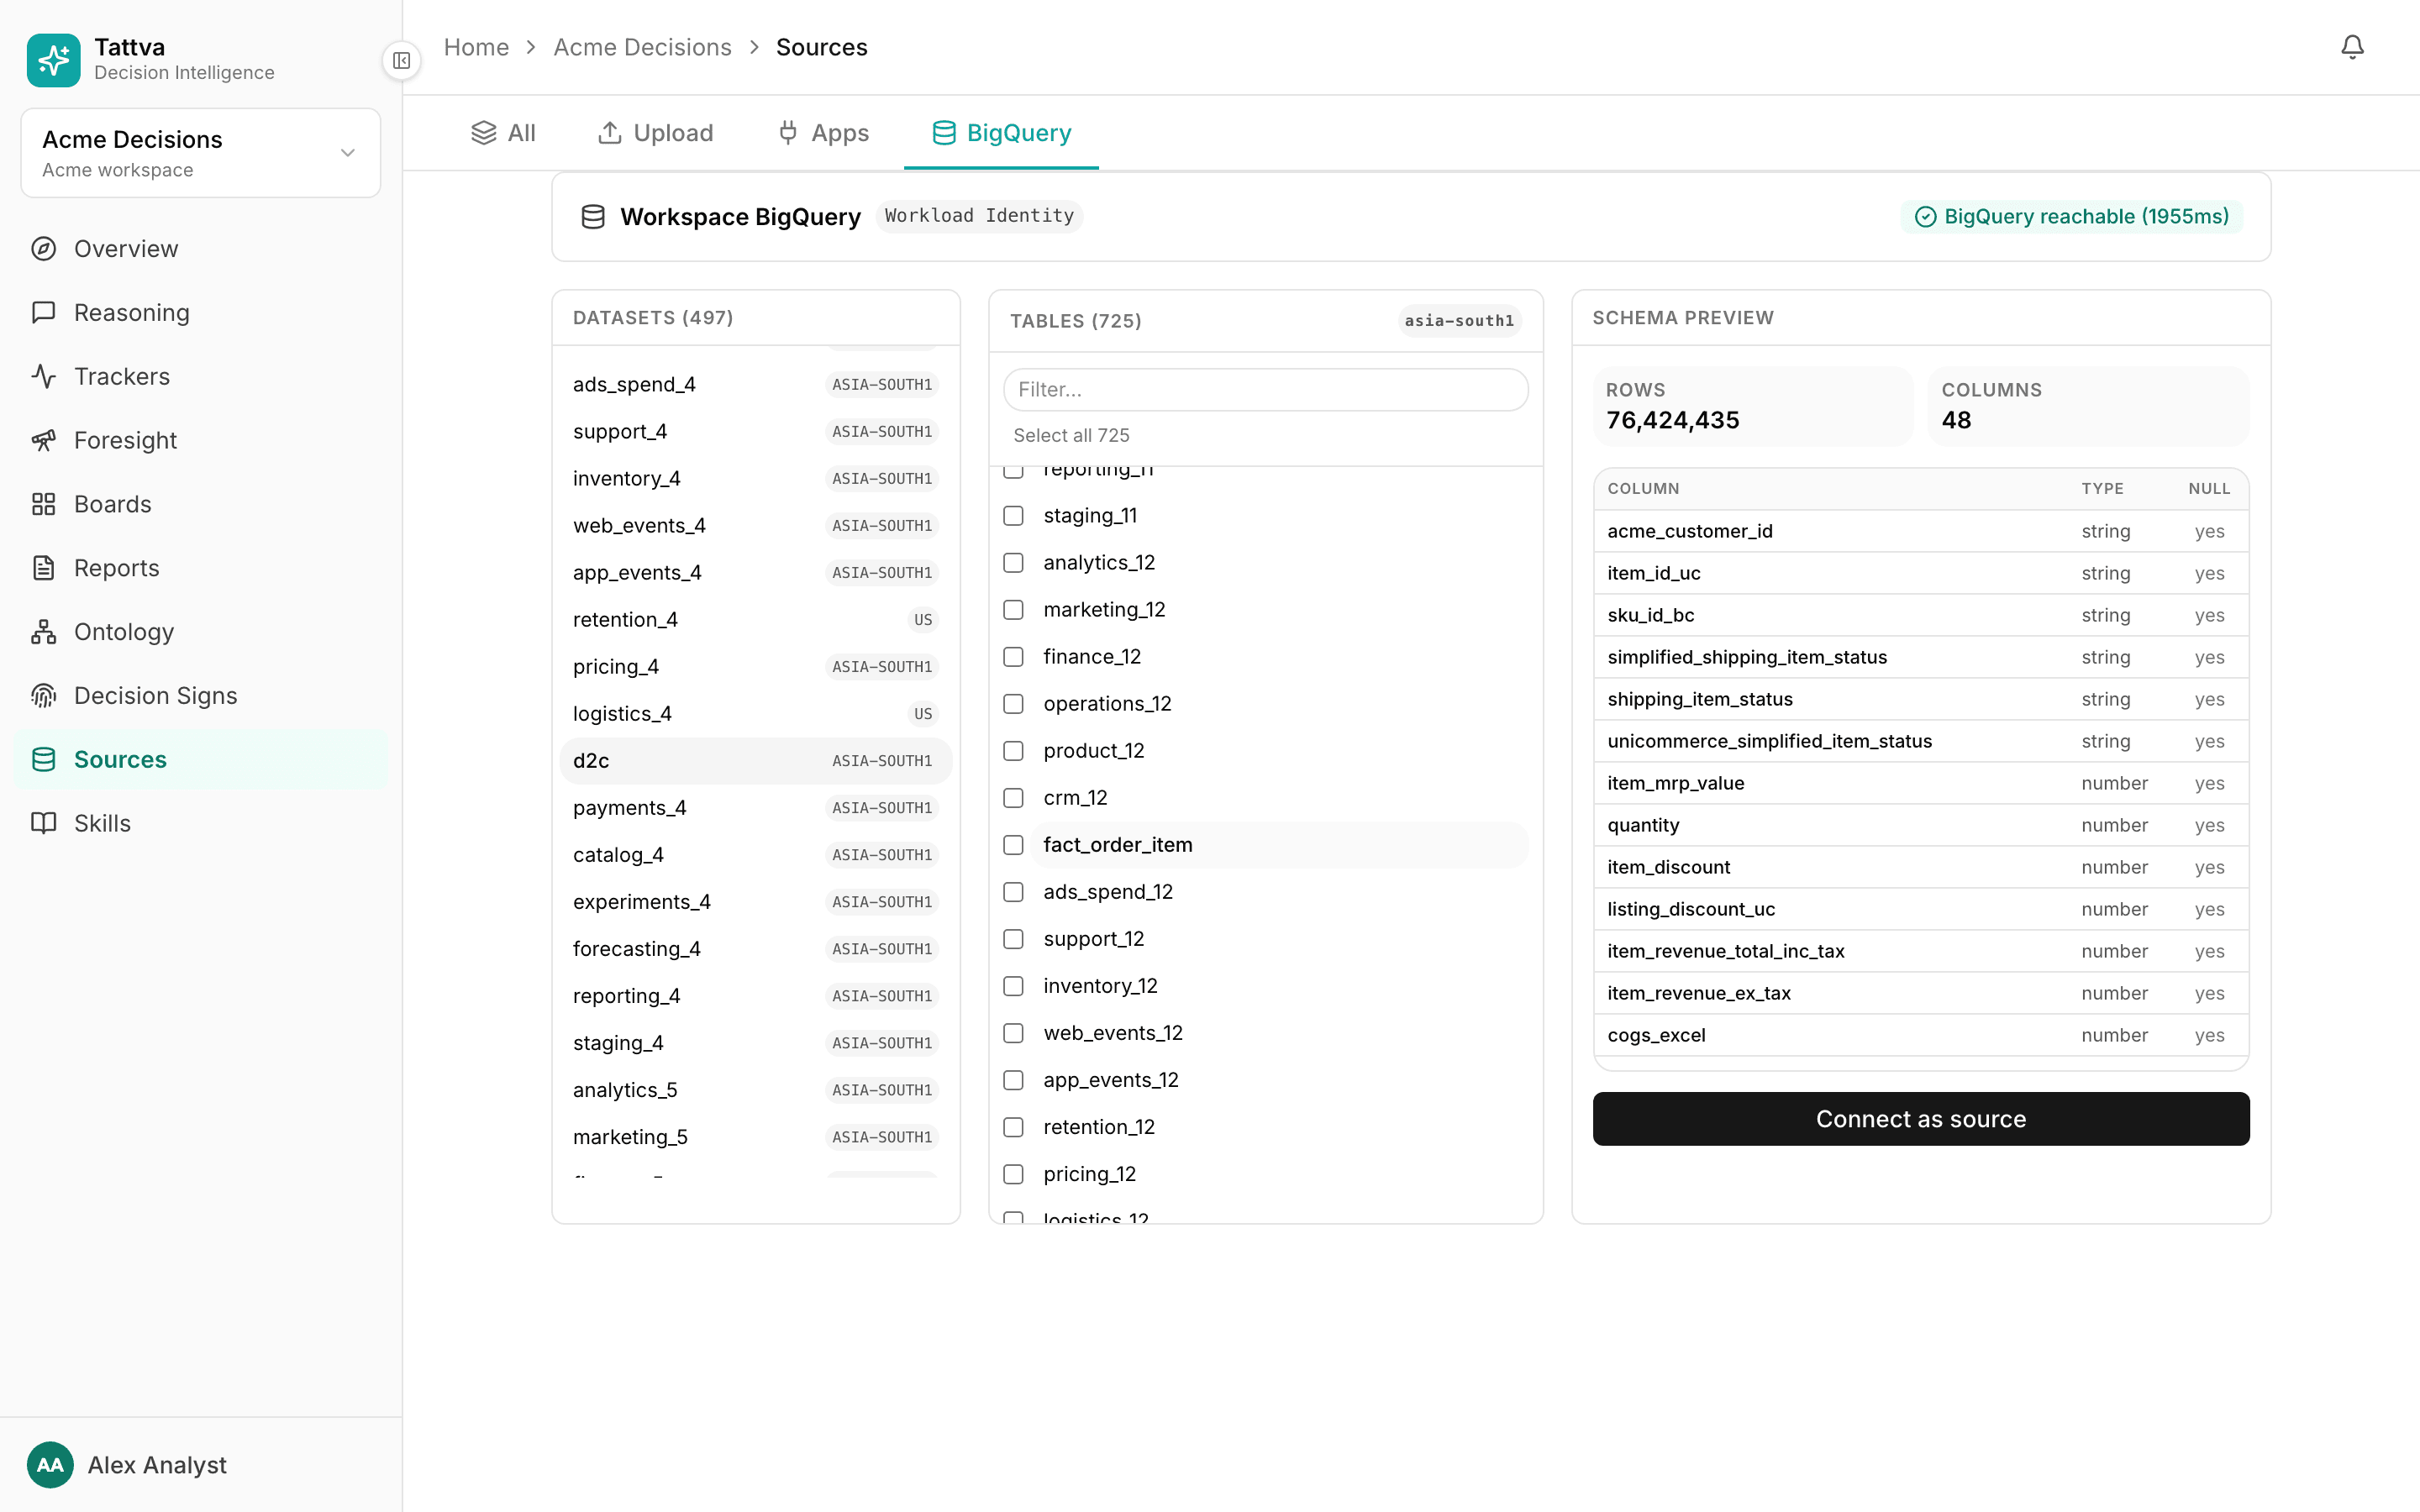Check the staging_11 table checkbox
2420x1512 pixels.
coord(1013,516)
